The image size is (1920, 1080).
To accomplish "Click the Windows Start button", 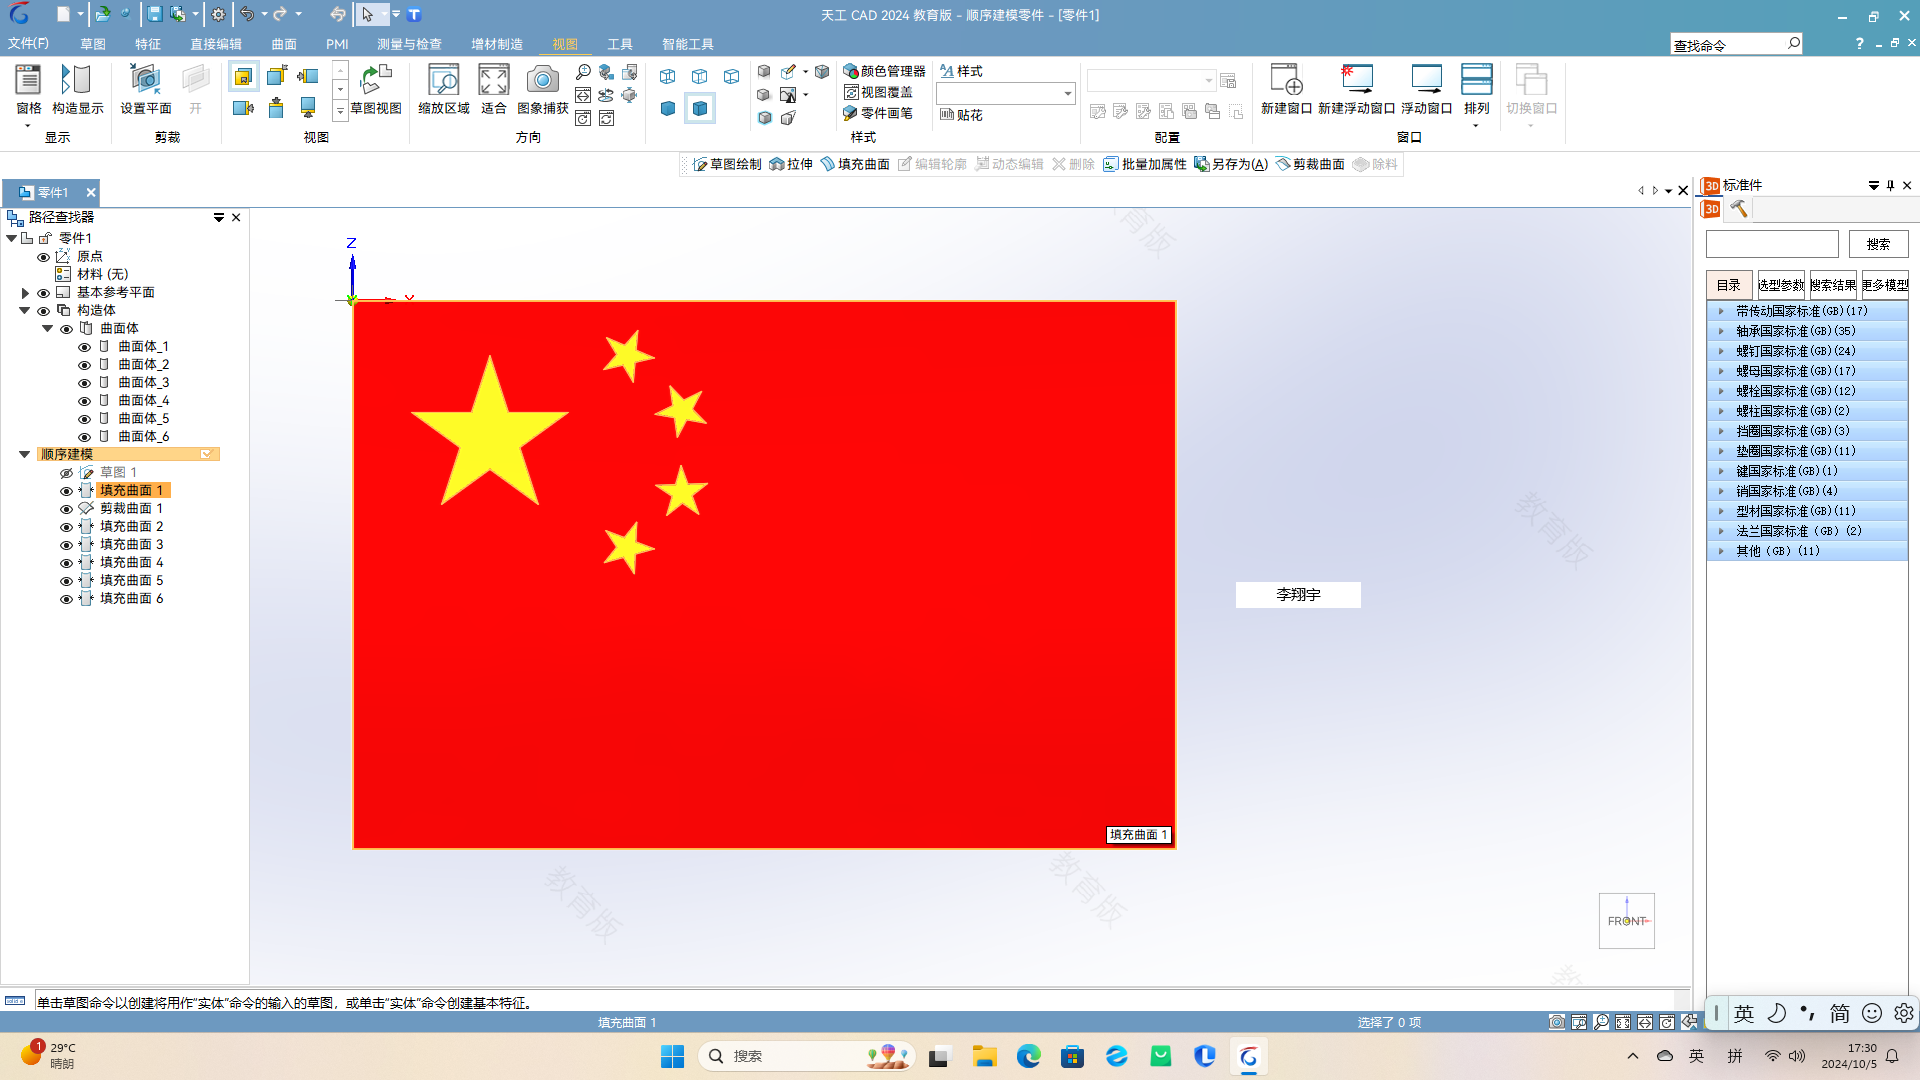I will click(672, 1056).
